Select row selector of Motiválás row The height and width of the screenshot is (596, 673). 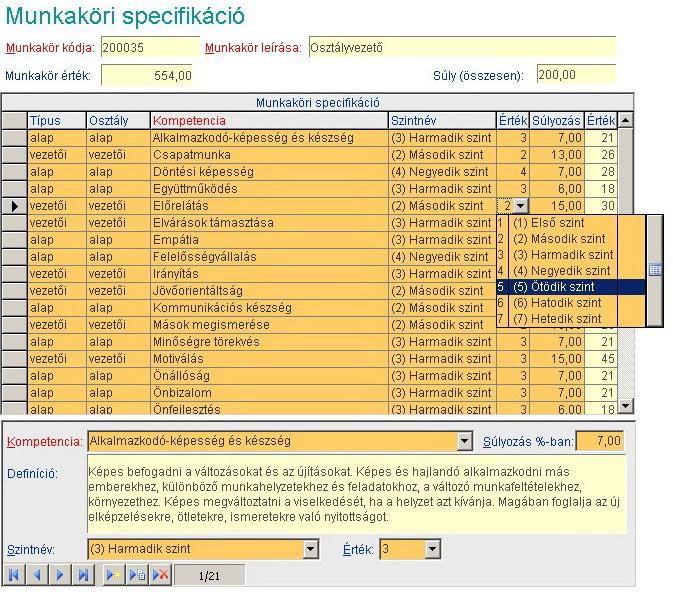[15, 359]
